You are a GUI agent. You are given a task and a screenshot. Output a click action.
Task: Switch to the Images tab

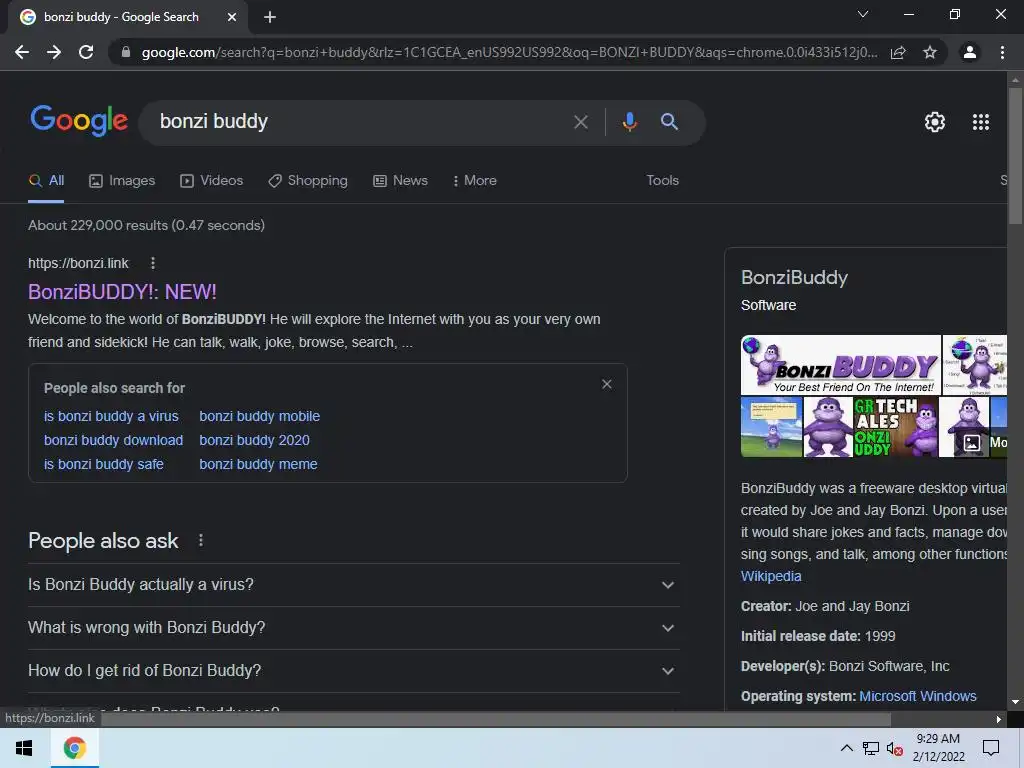[x=122, y=181]
